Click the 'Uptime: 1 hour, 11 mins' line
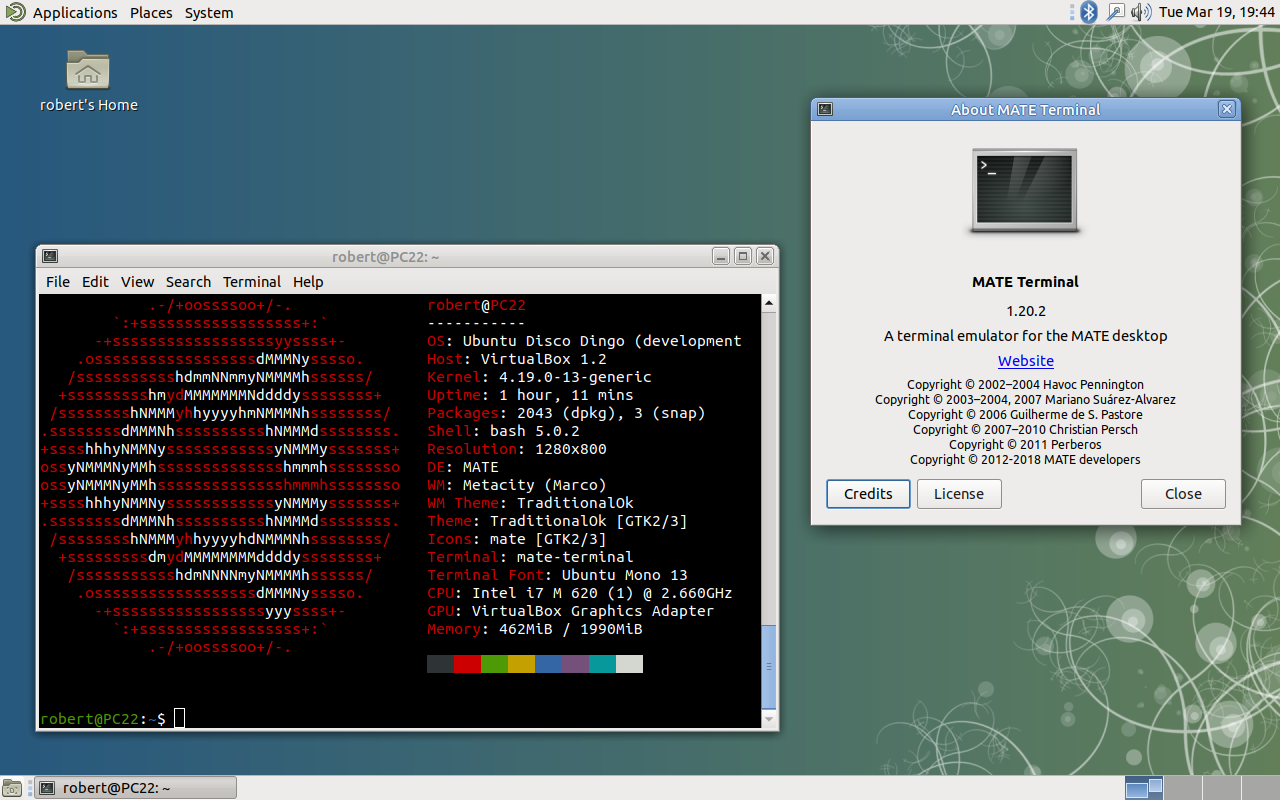The width and height of the screenshot is (1280, 800). tap(530, 395)
